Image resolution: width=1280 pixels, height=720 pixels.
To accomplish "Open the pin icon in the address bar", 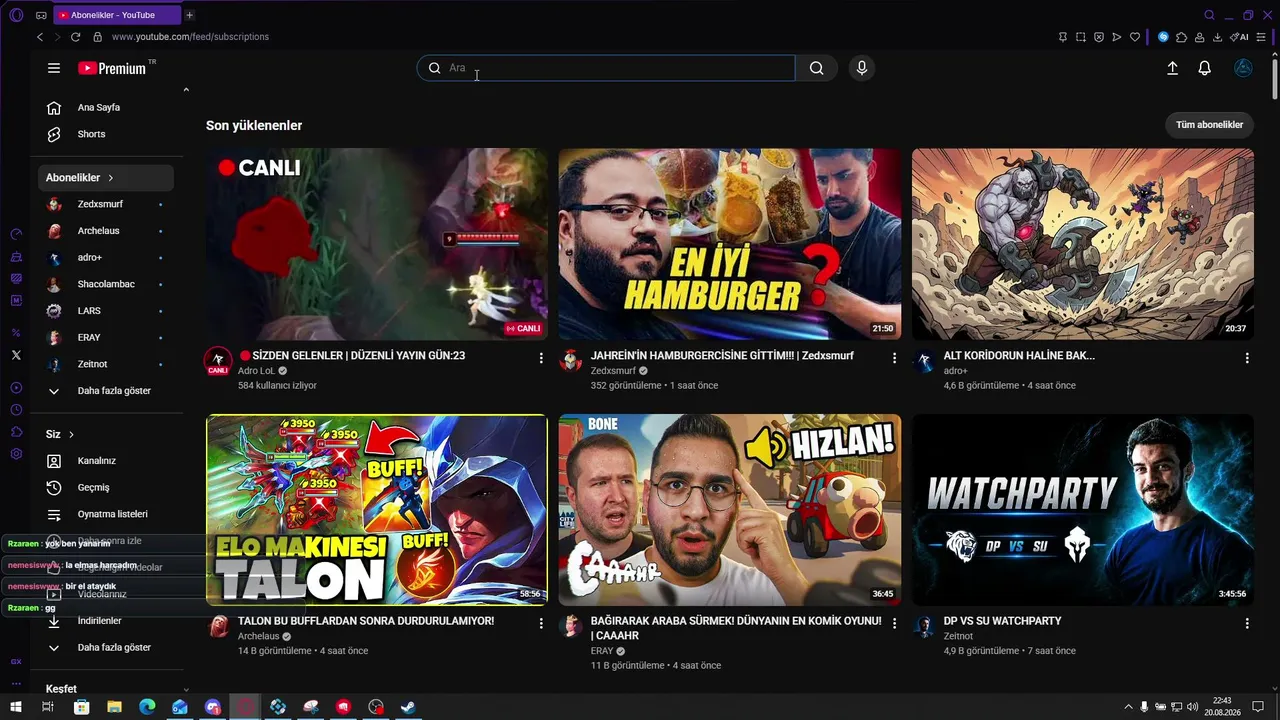I will click(1063, 37).
